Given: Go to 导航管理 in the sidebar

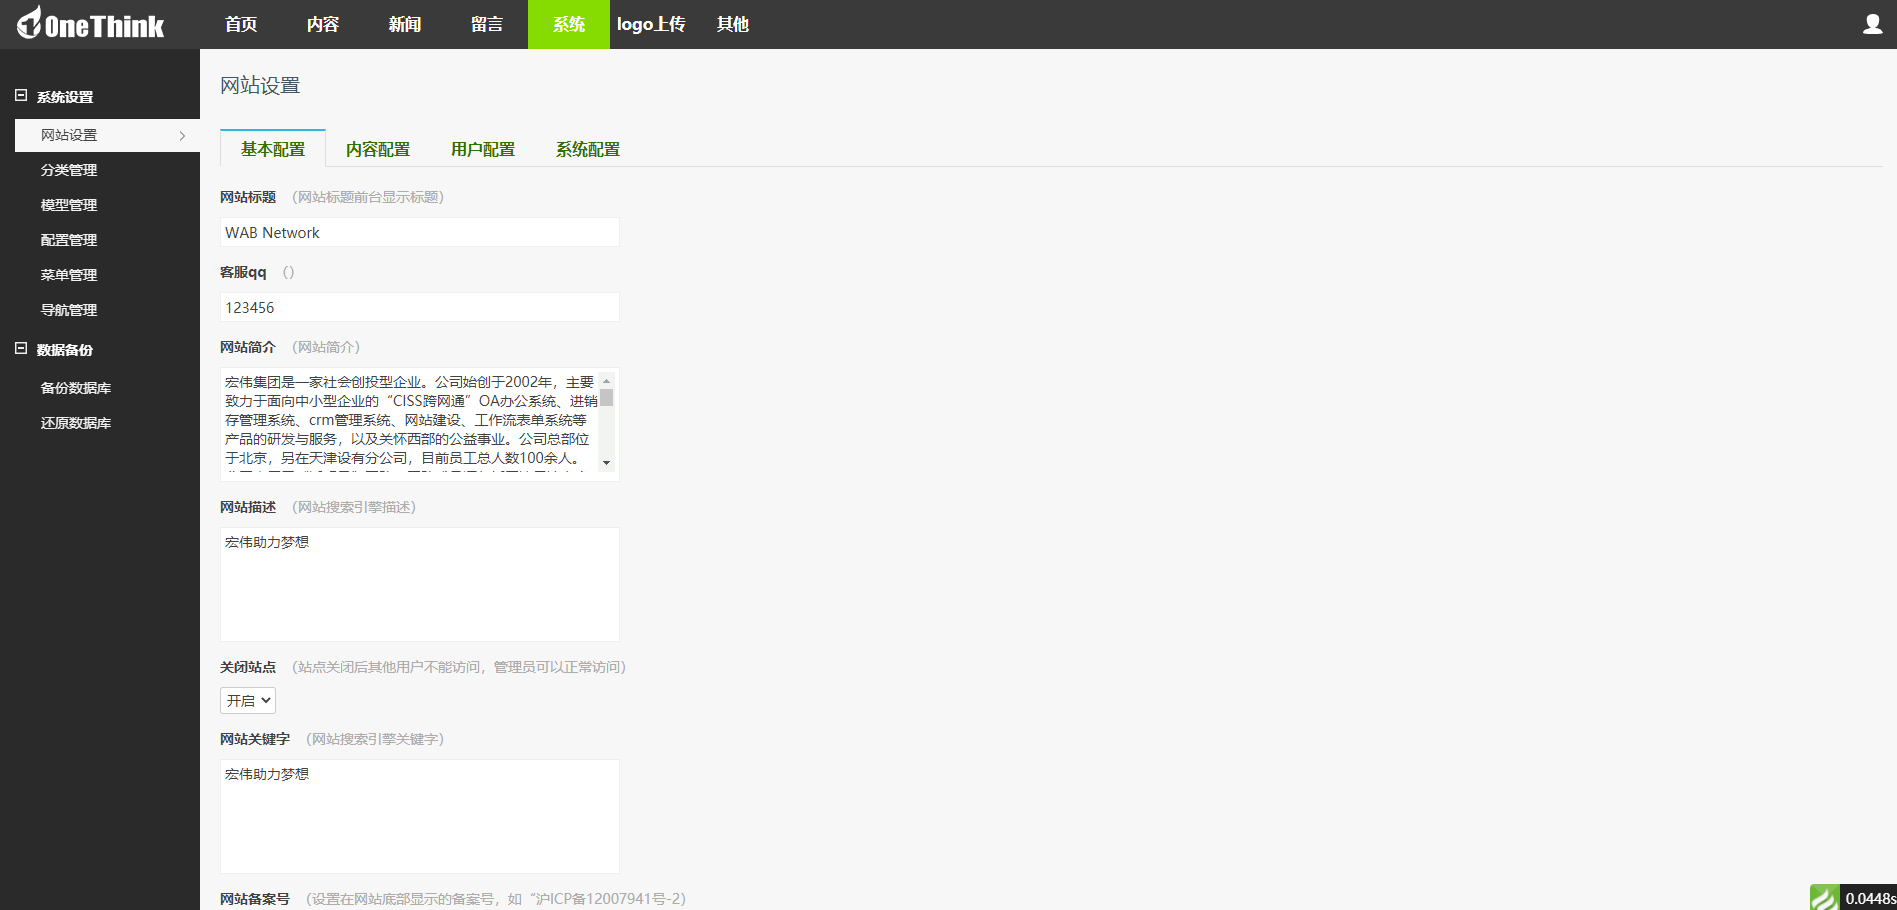Looking at the screenshot, I should [x=69, y=310].
